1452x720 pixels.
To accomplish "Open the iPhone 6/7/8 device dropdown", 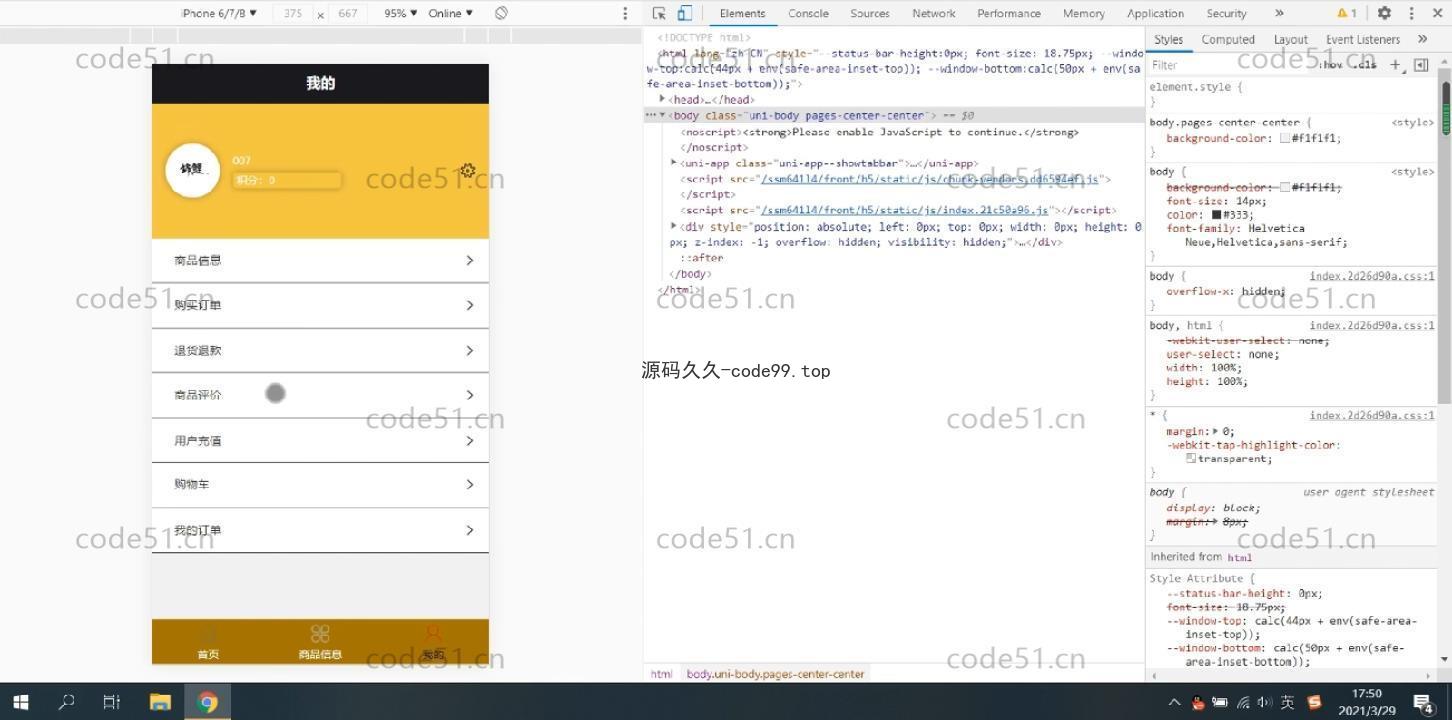I will tap(219, 13).
